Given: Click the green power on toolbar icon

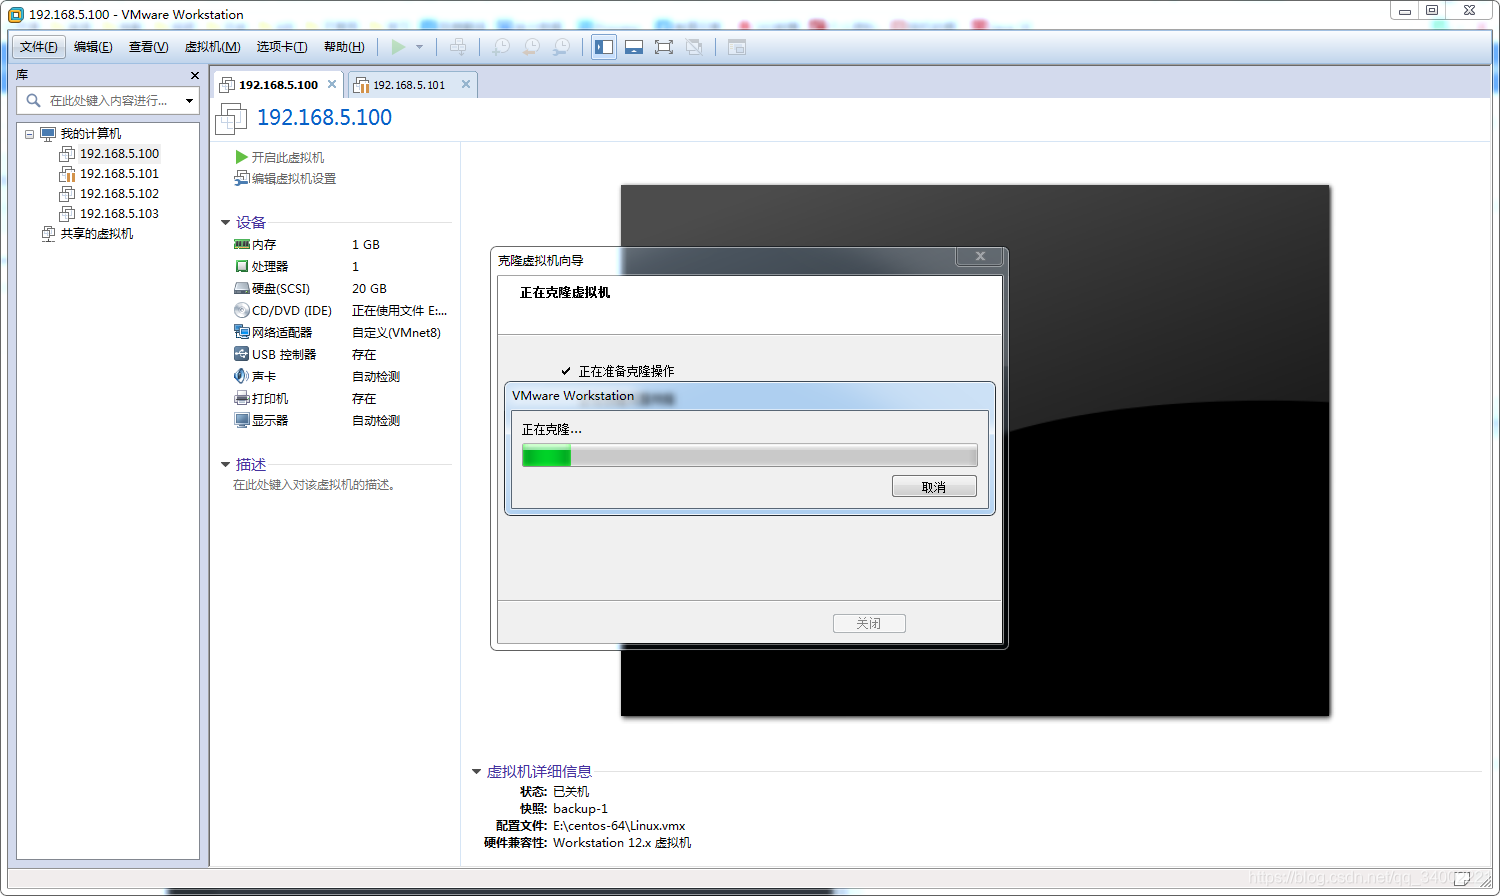Looking at the screenshot, I should tap(399, 47).
